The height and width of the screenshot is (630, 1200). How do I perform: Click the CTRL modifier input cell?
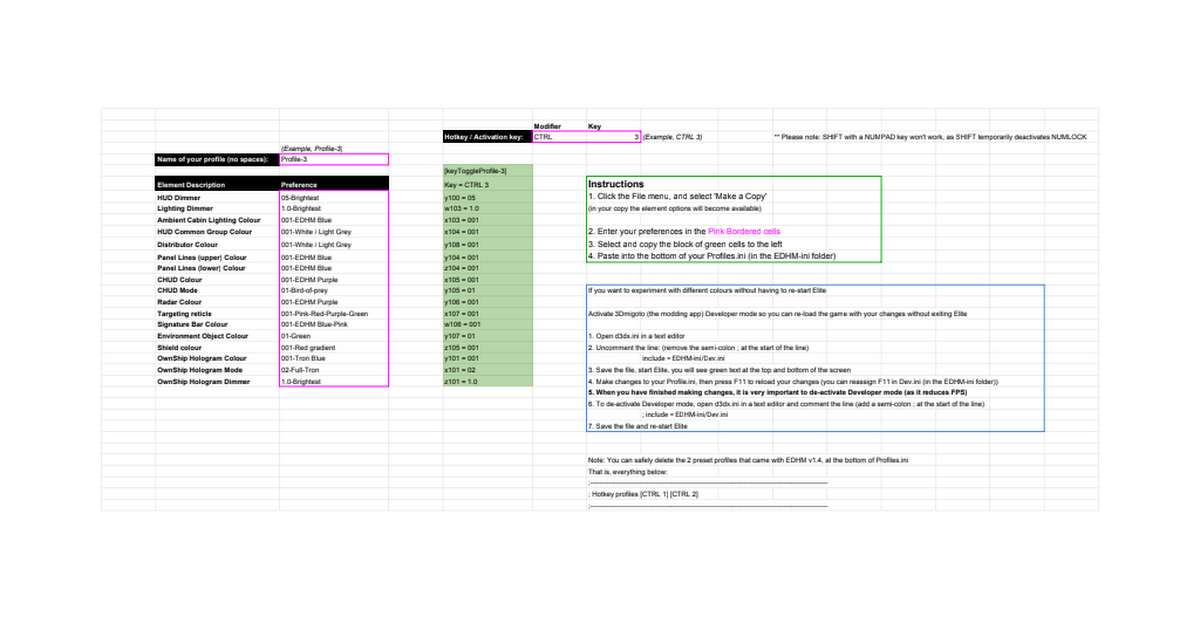tap(560, 137)
